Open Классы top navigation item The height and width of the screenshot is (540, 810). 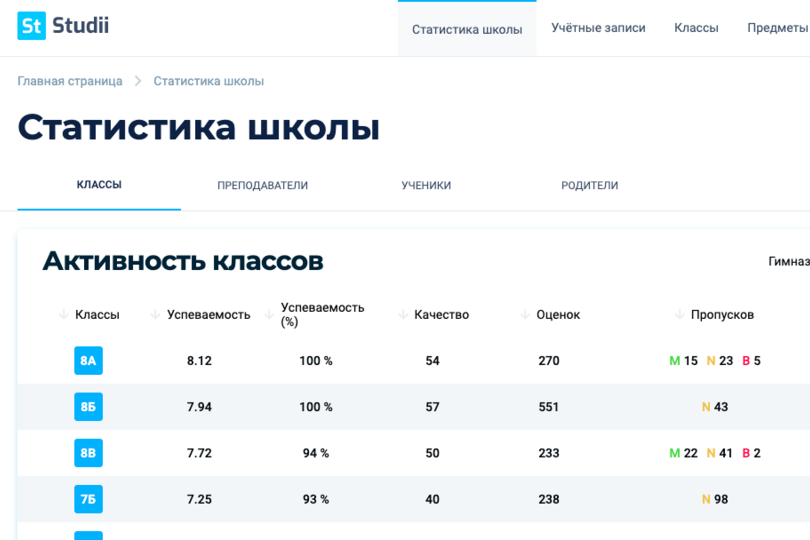click(x=696, y=28)
